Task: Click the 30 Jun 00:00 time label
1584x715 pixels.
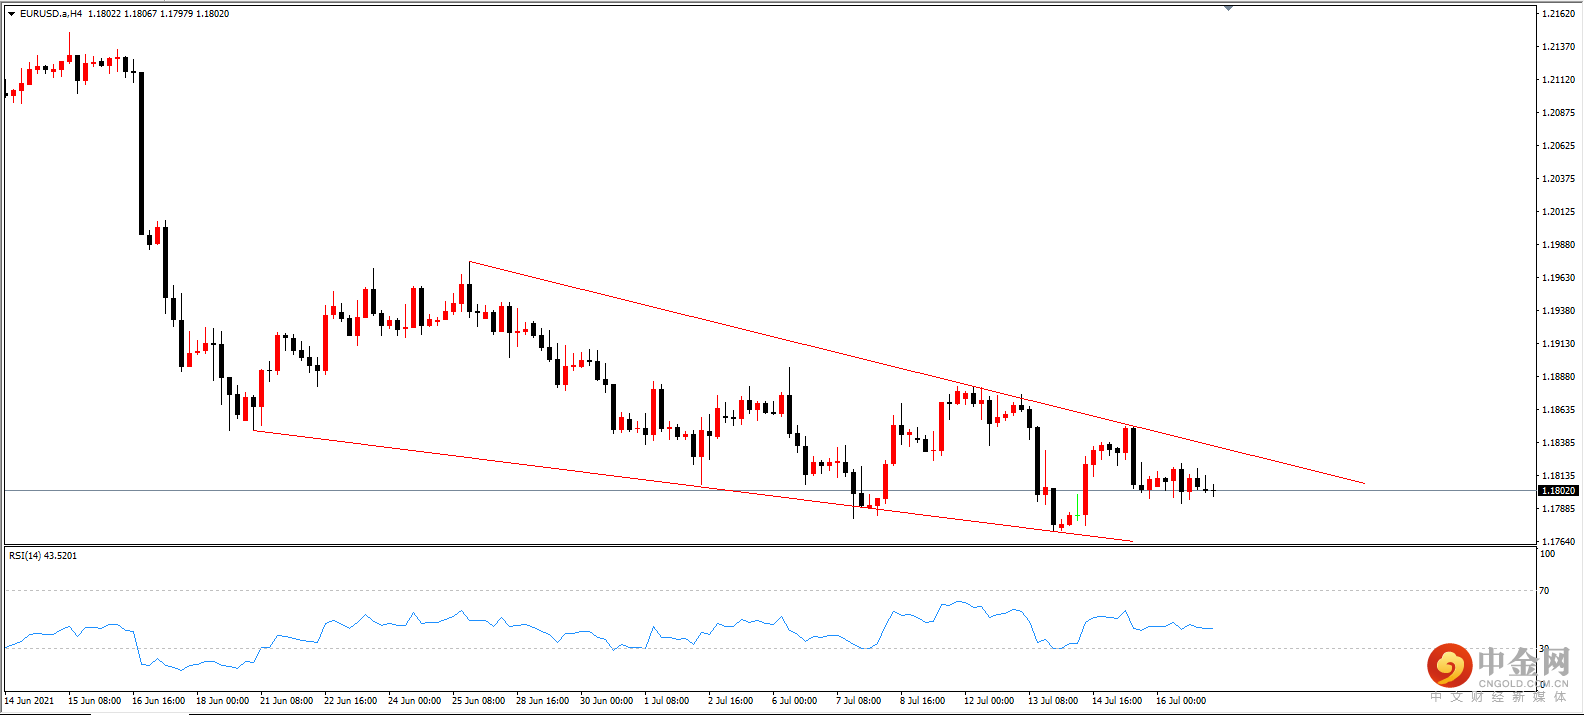Action: (x=607, y=701)
